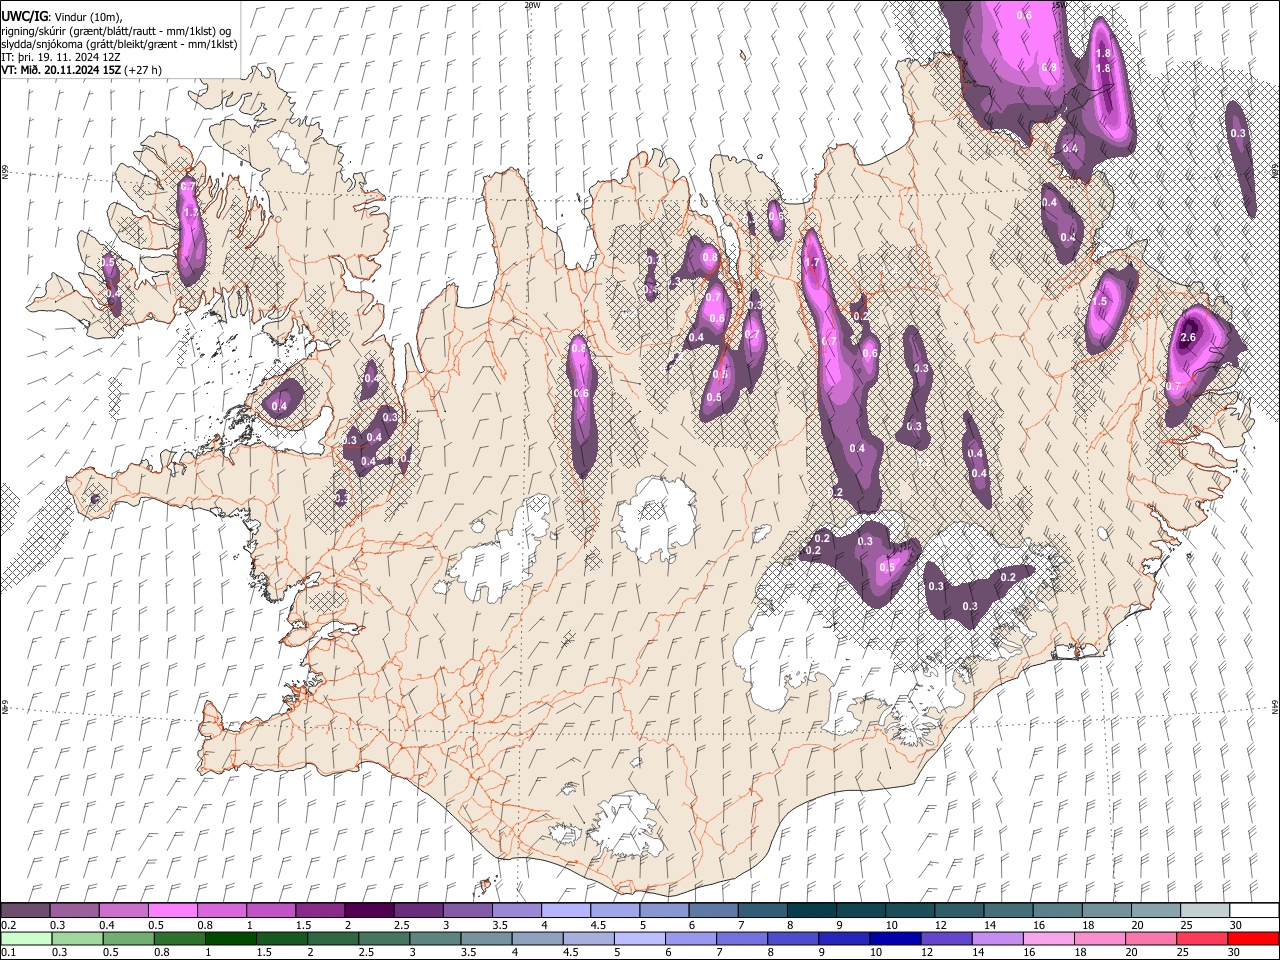
Task: Select the 'slydda/snjókoma' legend description line
Action: pos(119,44)
